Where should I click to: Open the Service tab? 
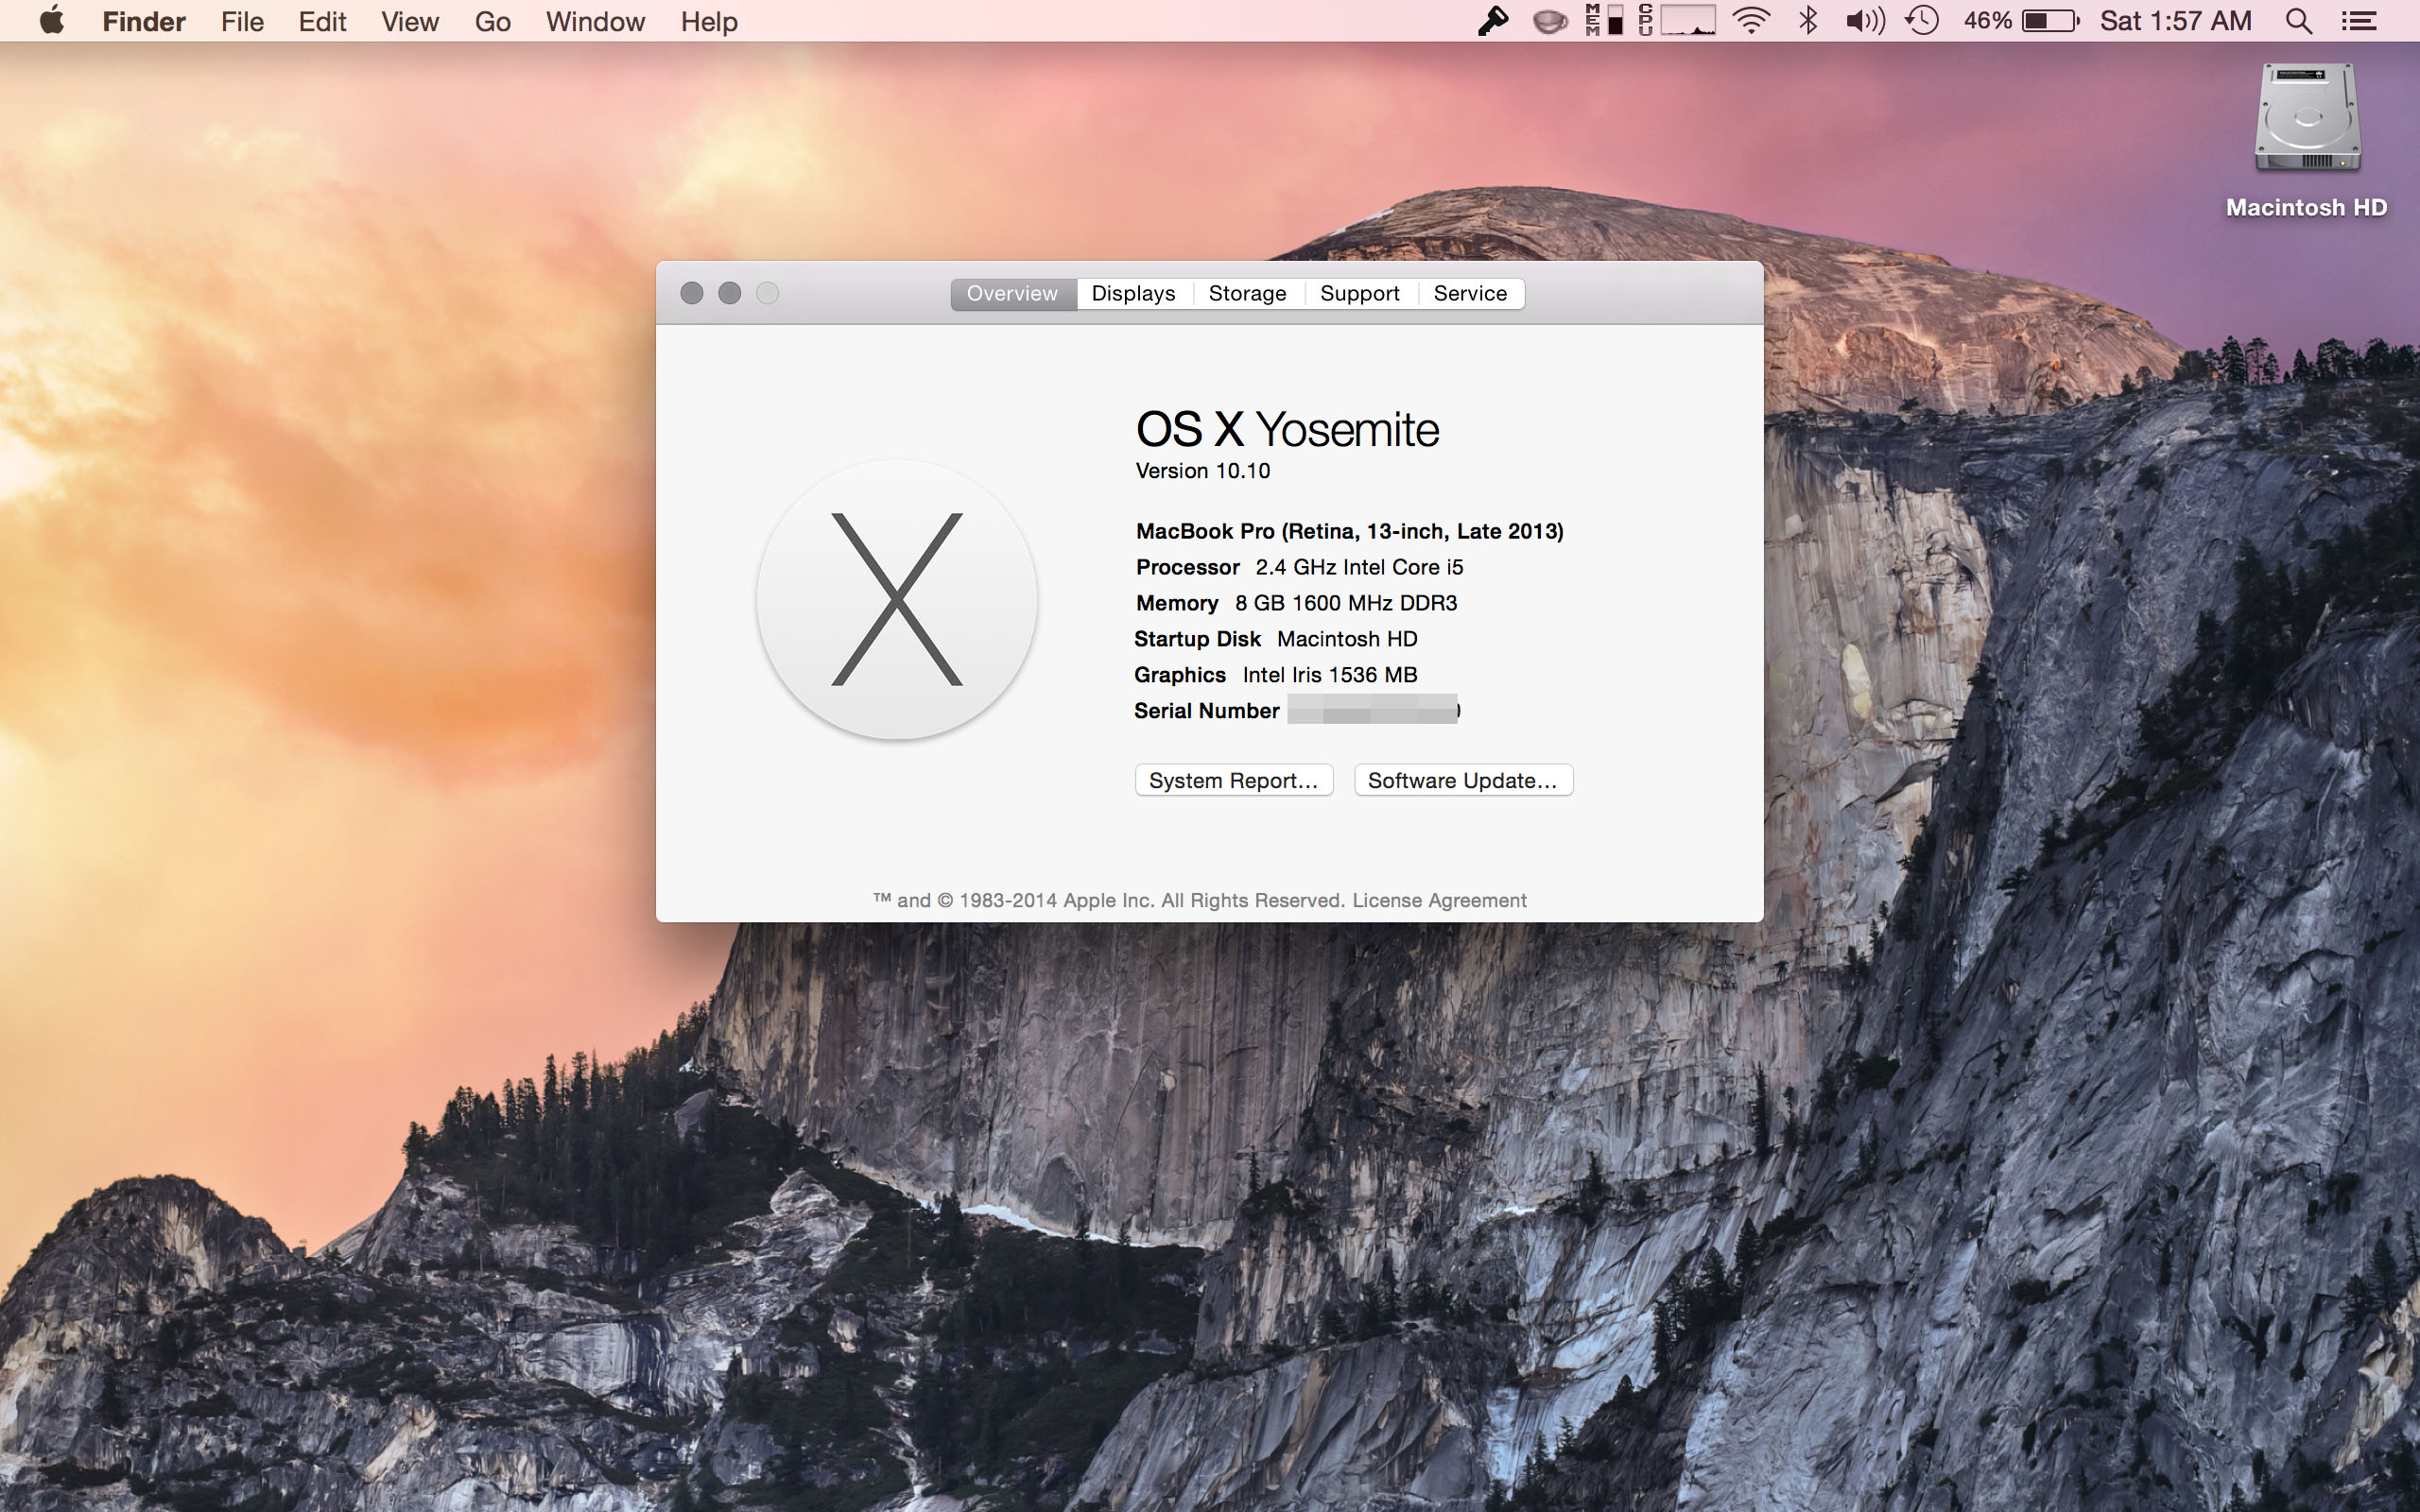pyautogui.click(x=1469, y=293)
